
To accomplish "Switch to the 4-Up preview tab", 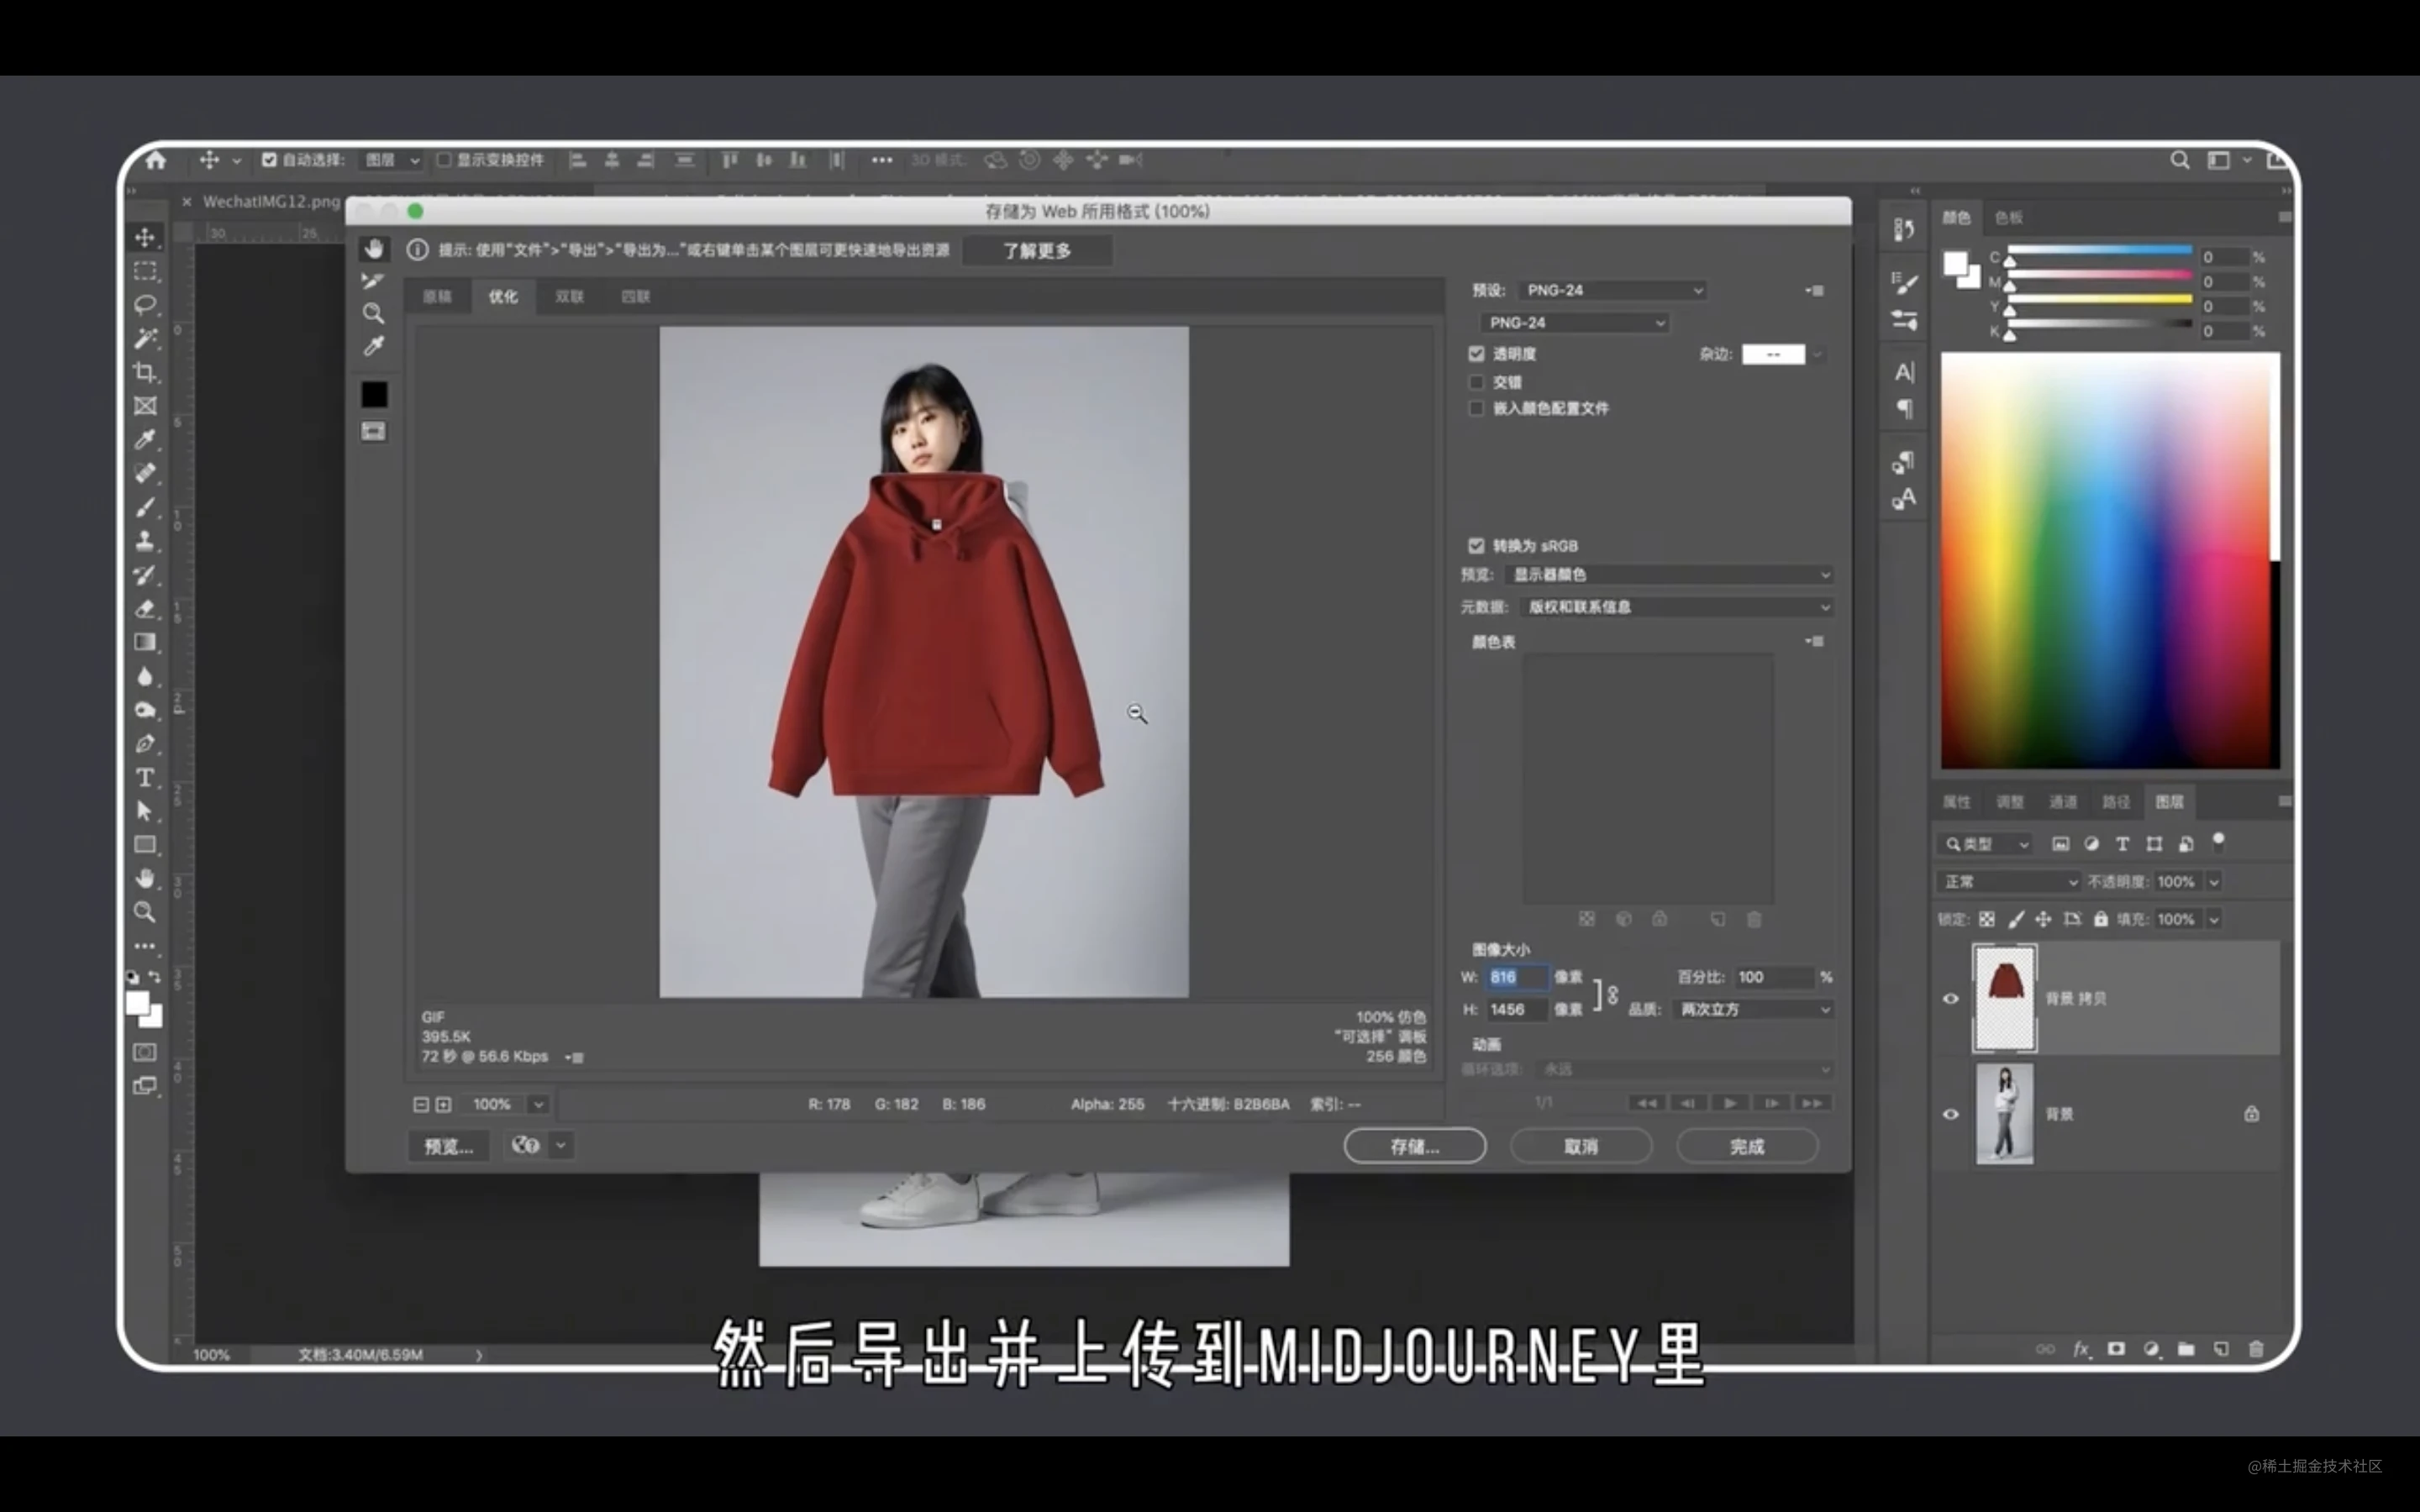I will click(x=636, y=297).
